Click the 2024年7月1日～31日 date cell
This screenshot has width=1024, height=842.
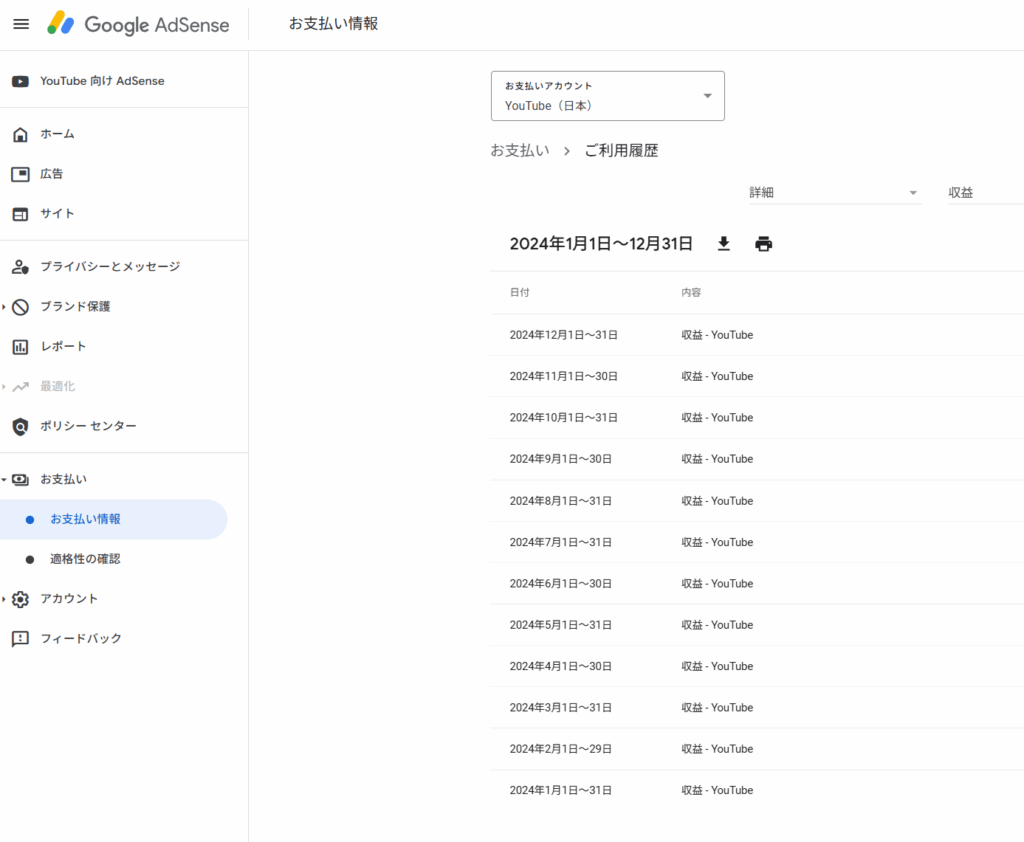[560, 542]
